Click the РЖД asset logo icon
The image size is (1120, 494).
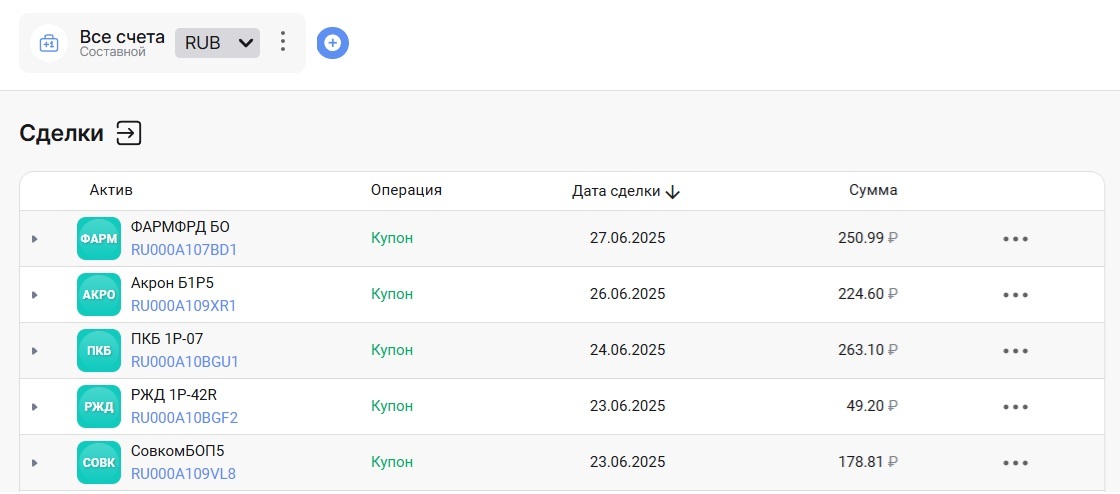coord(99,406)
